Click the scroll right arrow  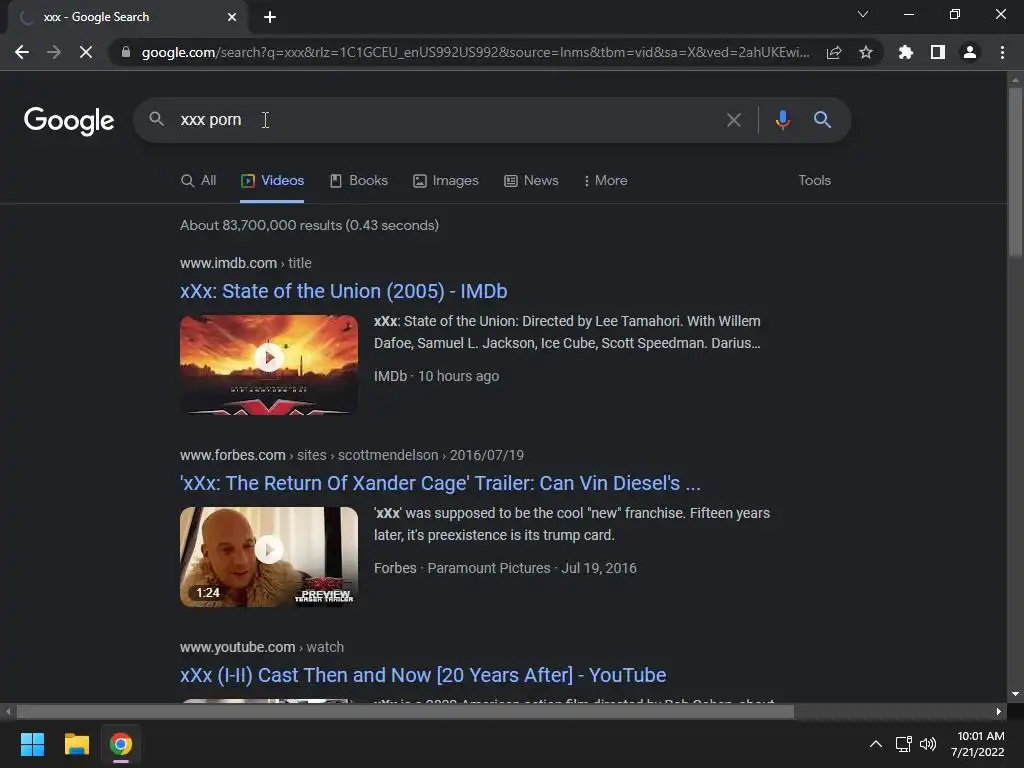click(x=999, y=711)
